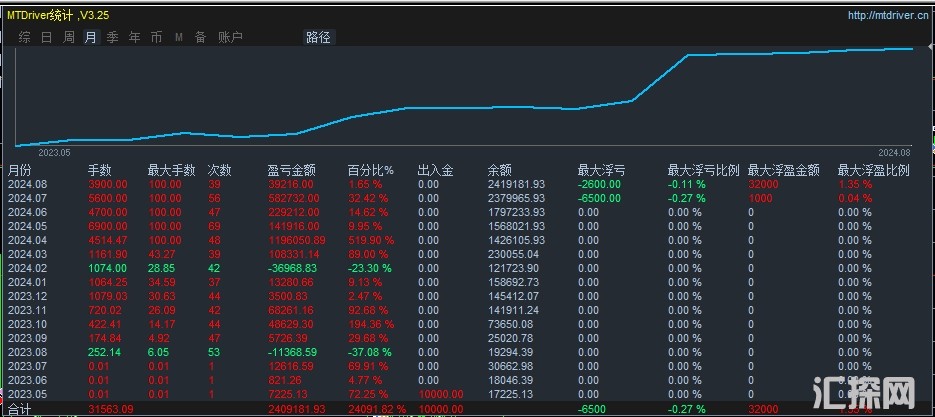Click the 合计 totals row label
The width and height of the screenshot is (935, 417).
(18, 408)
